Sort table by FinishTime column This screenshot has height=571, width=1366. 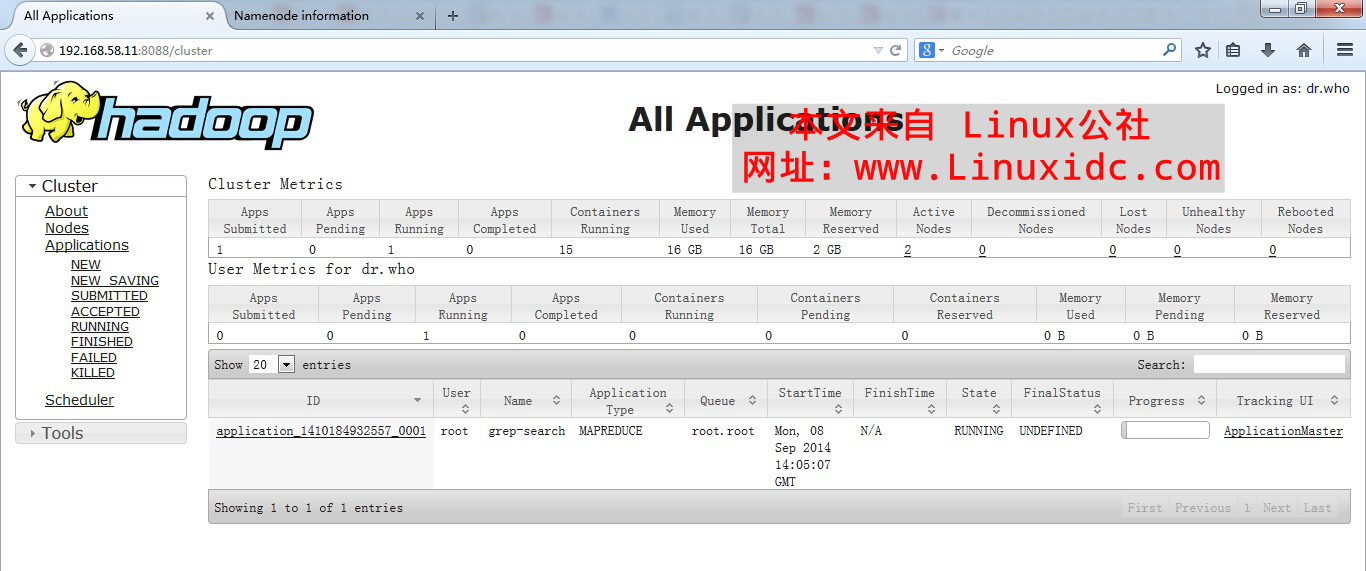coord(899,401)
